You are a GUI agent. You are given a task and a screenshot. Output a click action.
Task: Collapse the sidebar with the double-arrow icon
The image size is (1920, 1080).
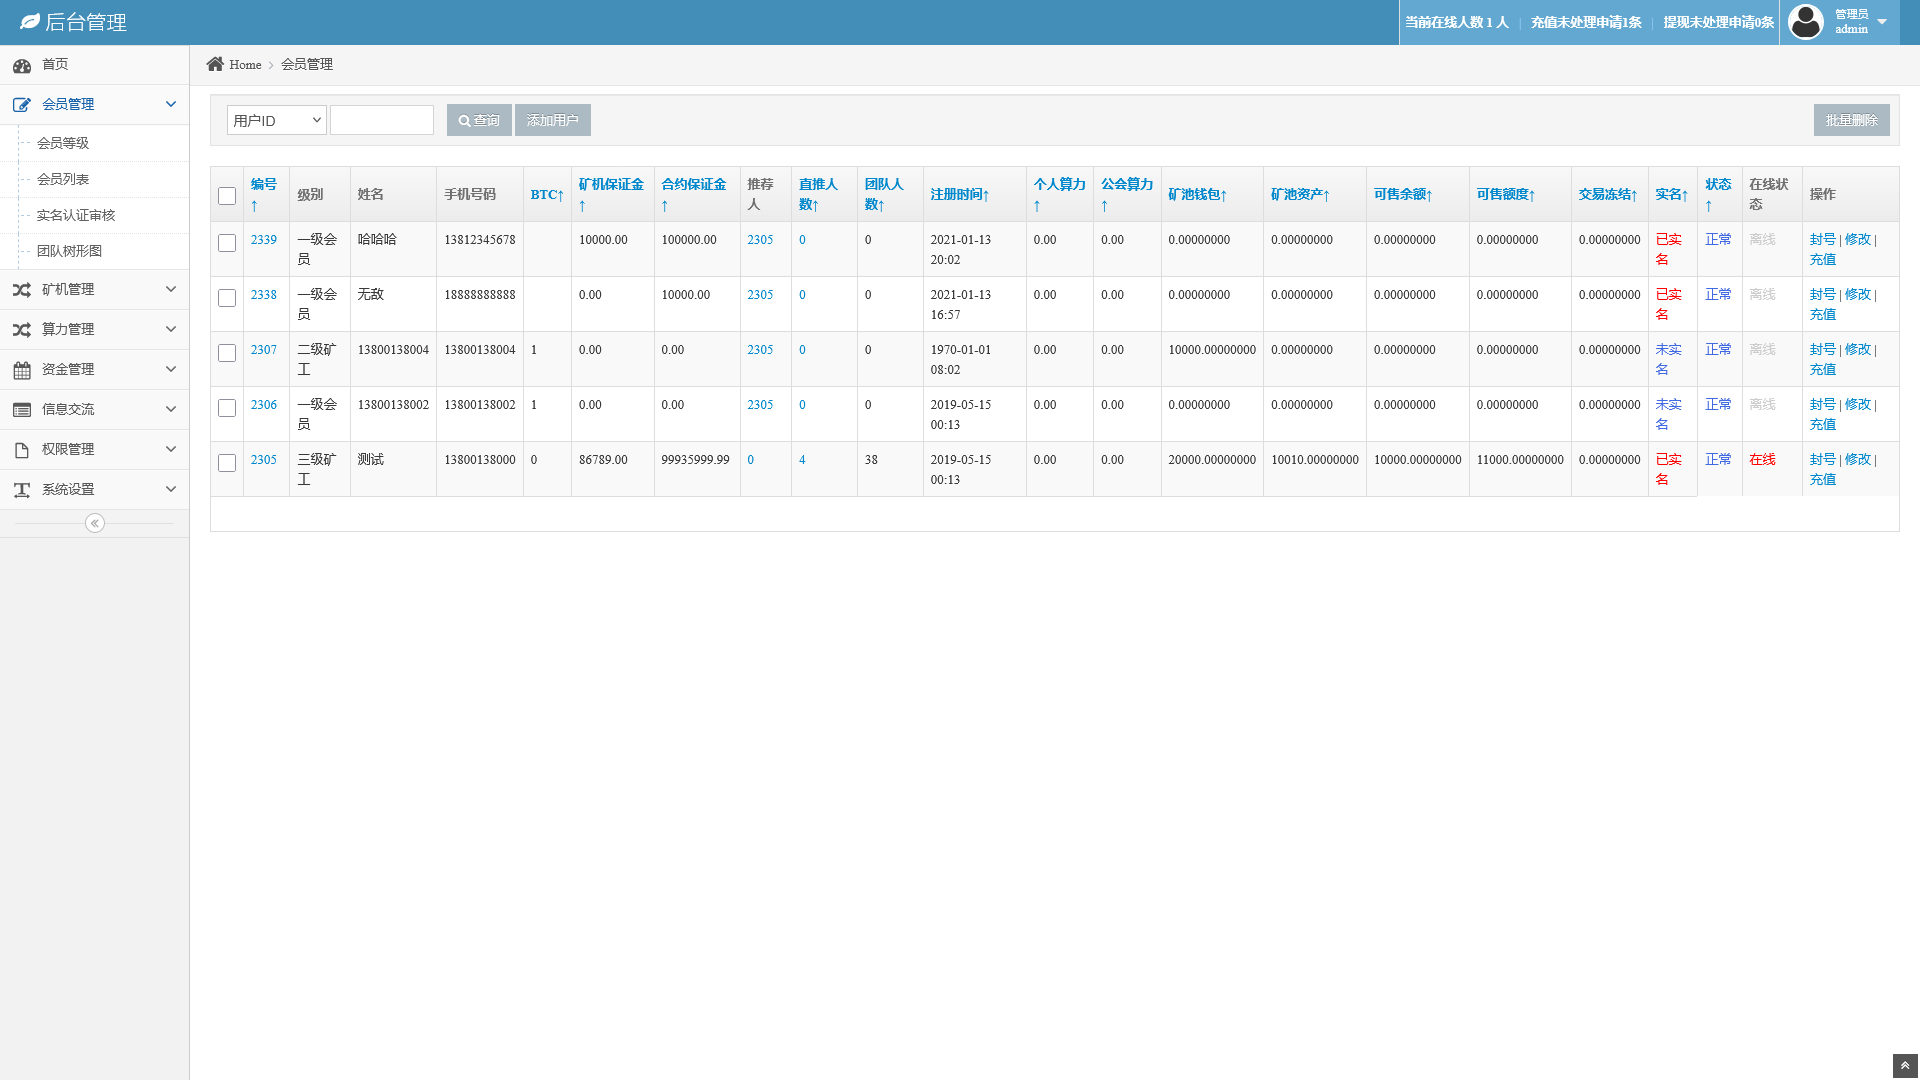pyautogui.click(x=95, y=523)
